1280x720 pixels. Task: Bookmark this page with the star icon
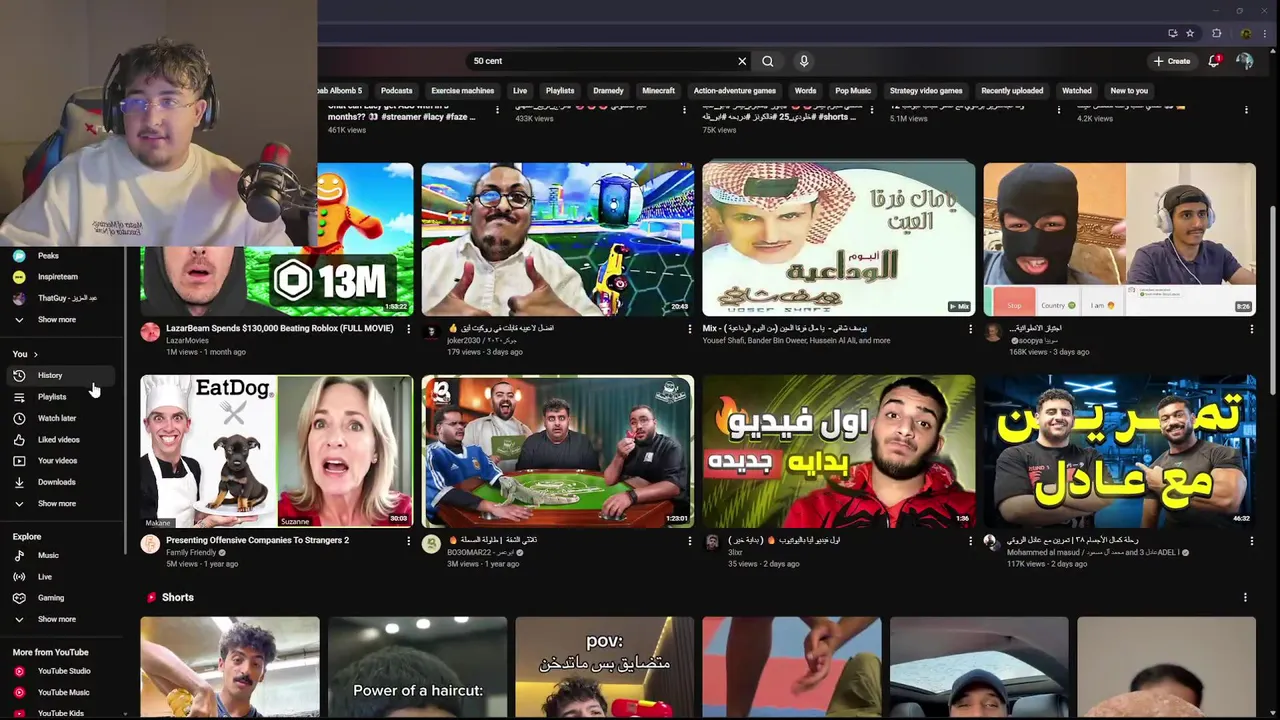1190,33
